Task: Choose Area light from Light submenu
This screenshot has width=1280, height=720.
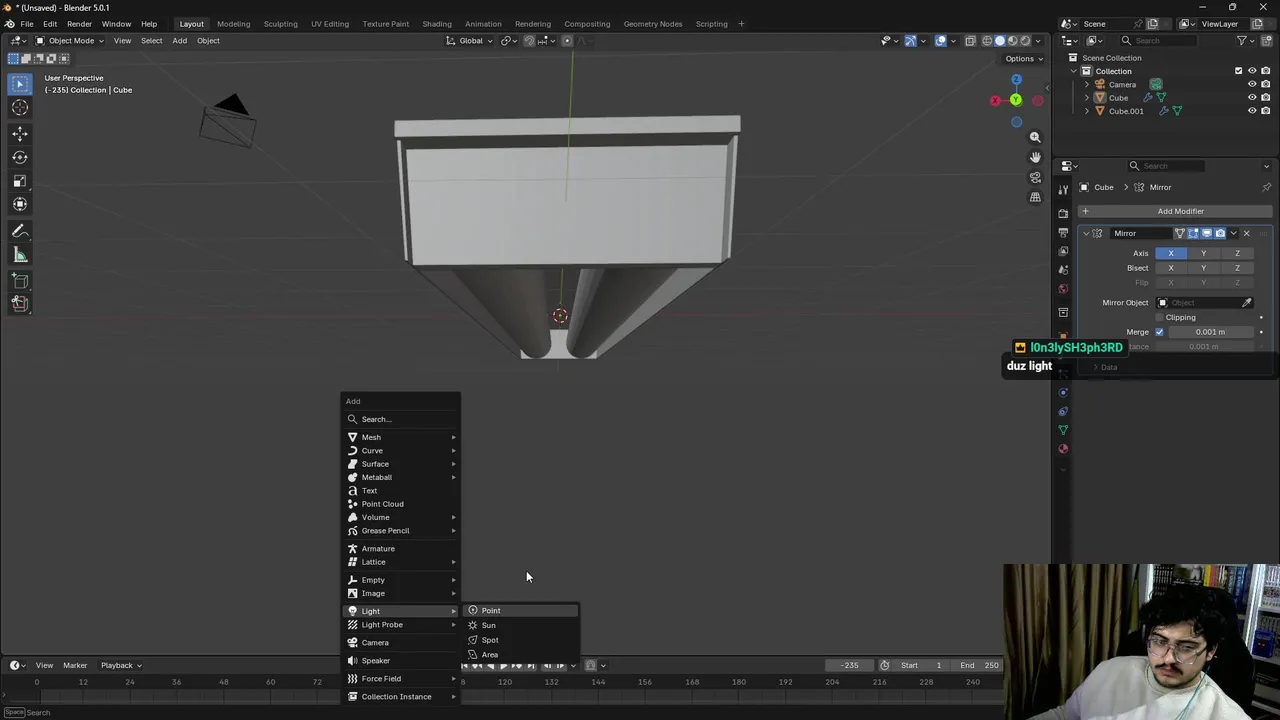Action: [x=520, y=655]
